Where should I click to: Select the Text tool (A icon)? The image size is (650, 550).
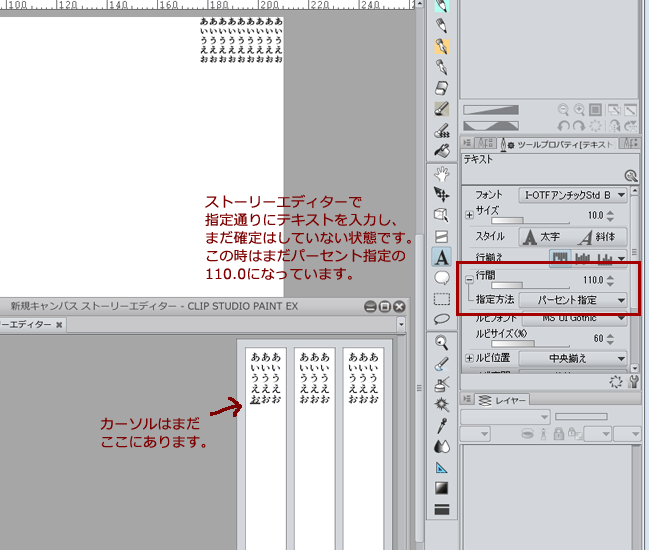tap(441, 257)
